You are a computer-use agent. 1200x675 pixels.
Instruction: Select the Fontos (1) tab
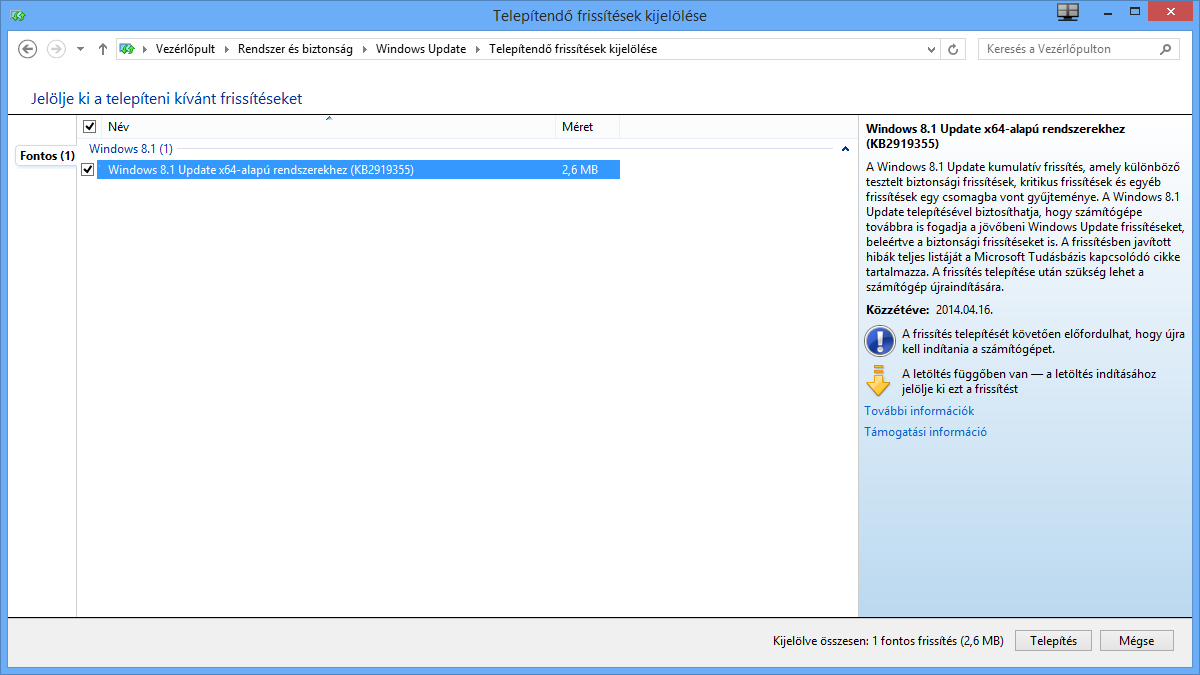(x=47, y=156)
